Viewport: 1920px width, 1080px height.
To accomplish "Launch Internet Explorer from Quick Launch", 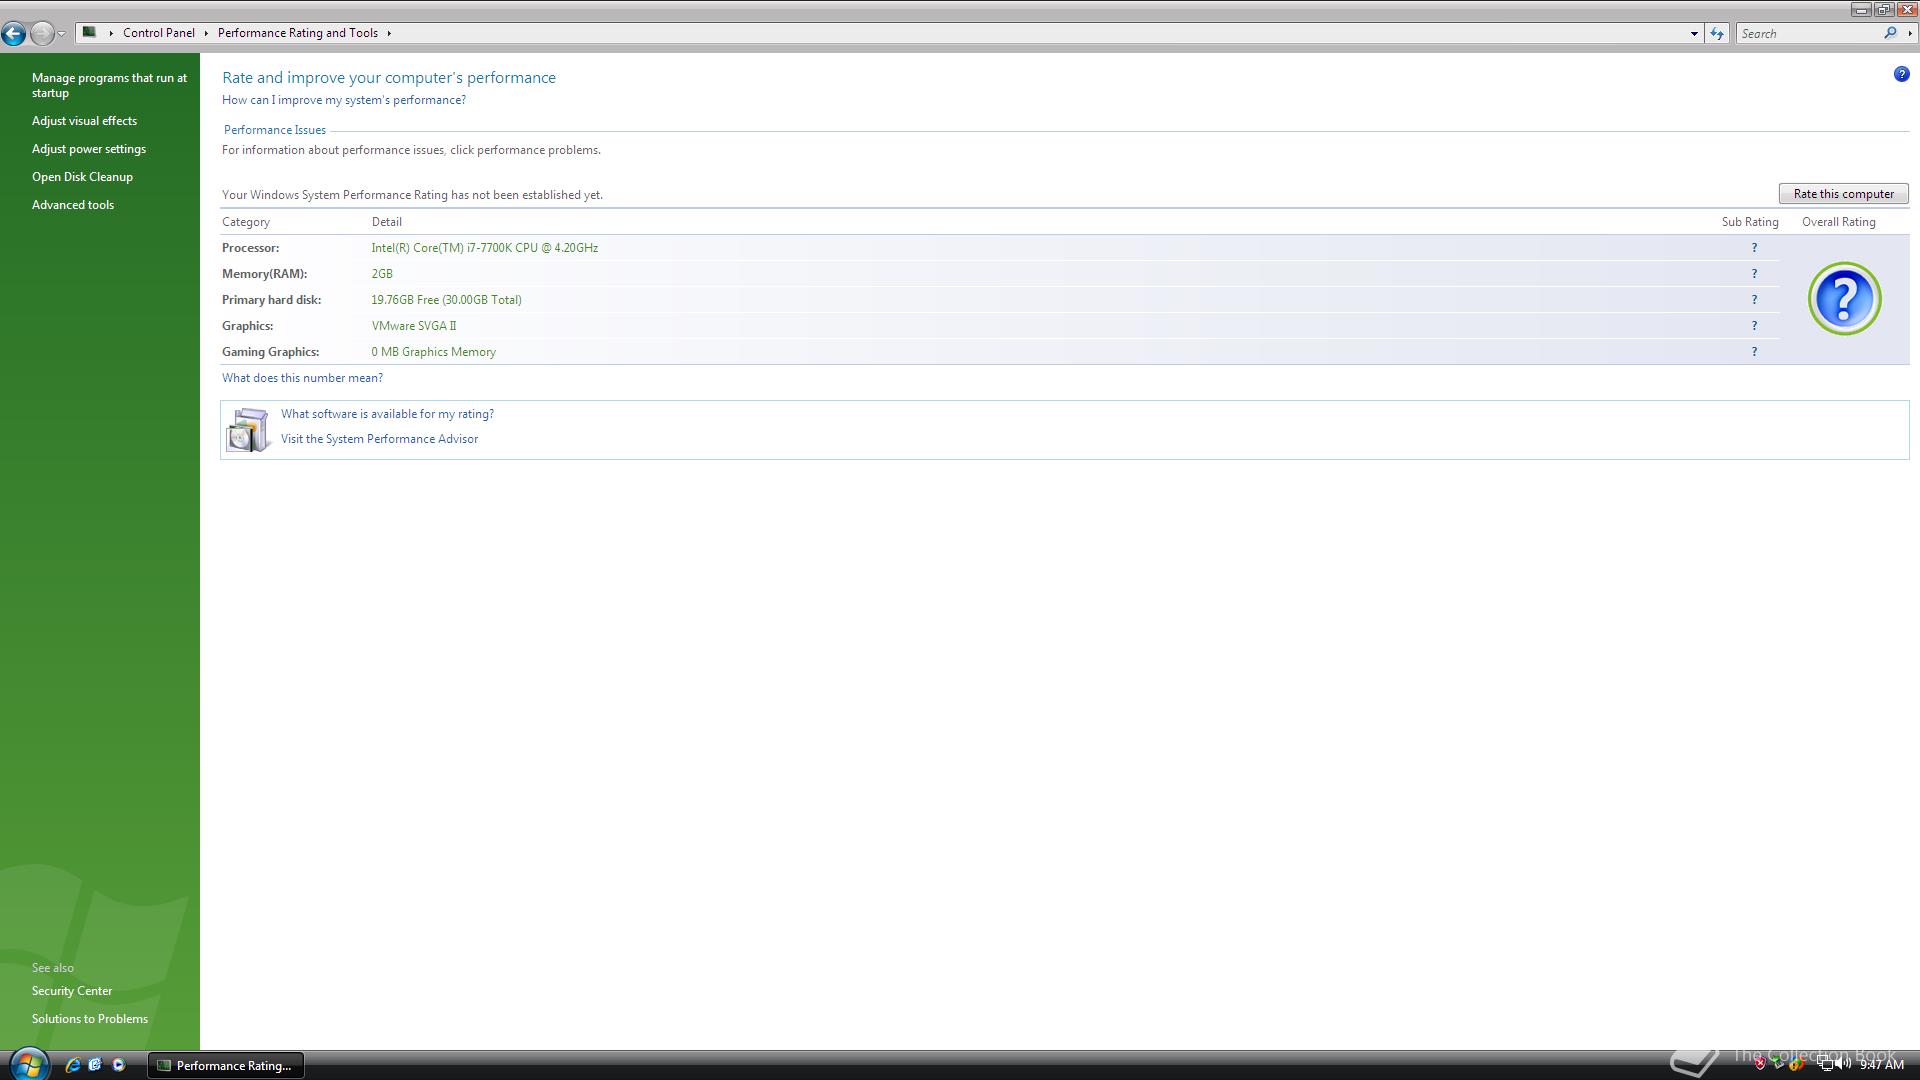I will point(72,1065).
